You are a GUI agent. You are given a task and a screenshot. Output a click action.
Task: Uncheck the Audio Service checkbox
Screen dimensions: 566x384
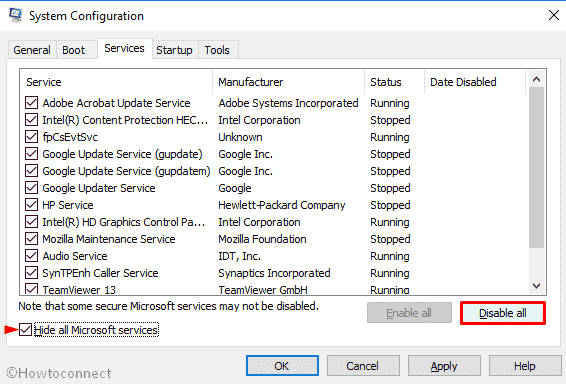[x=31, y=256]
